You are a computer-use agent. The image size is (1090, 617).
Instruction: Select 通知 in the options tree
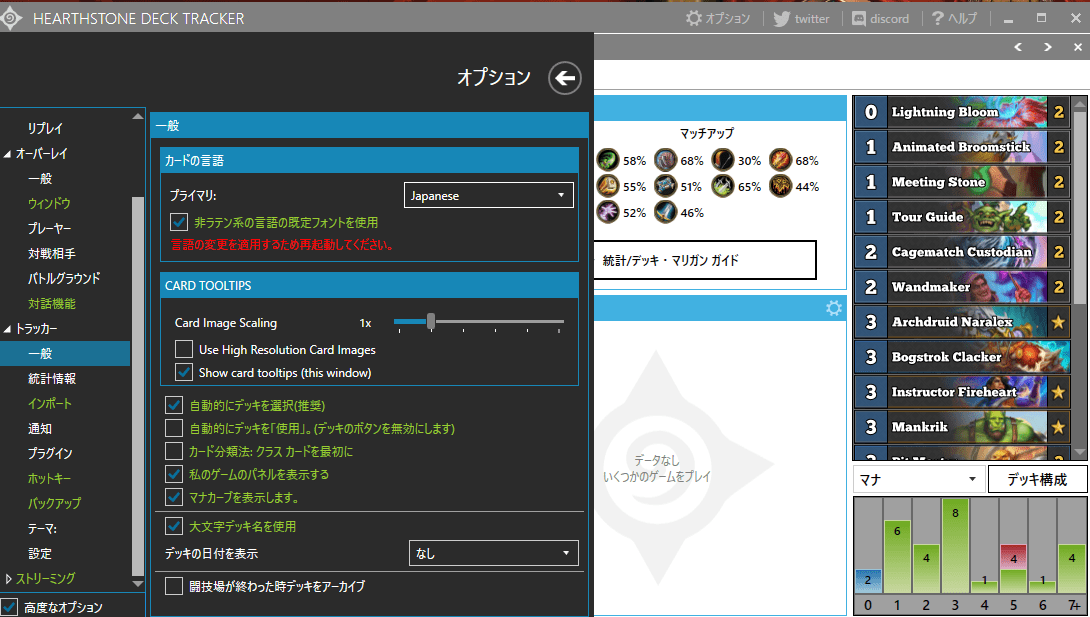point(40,428)
